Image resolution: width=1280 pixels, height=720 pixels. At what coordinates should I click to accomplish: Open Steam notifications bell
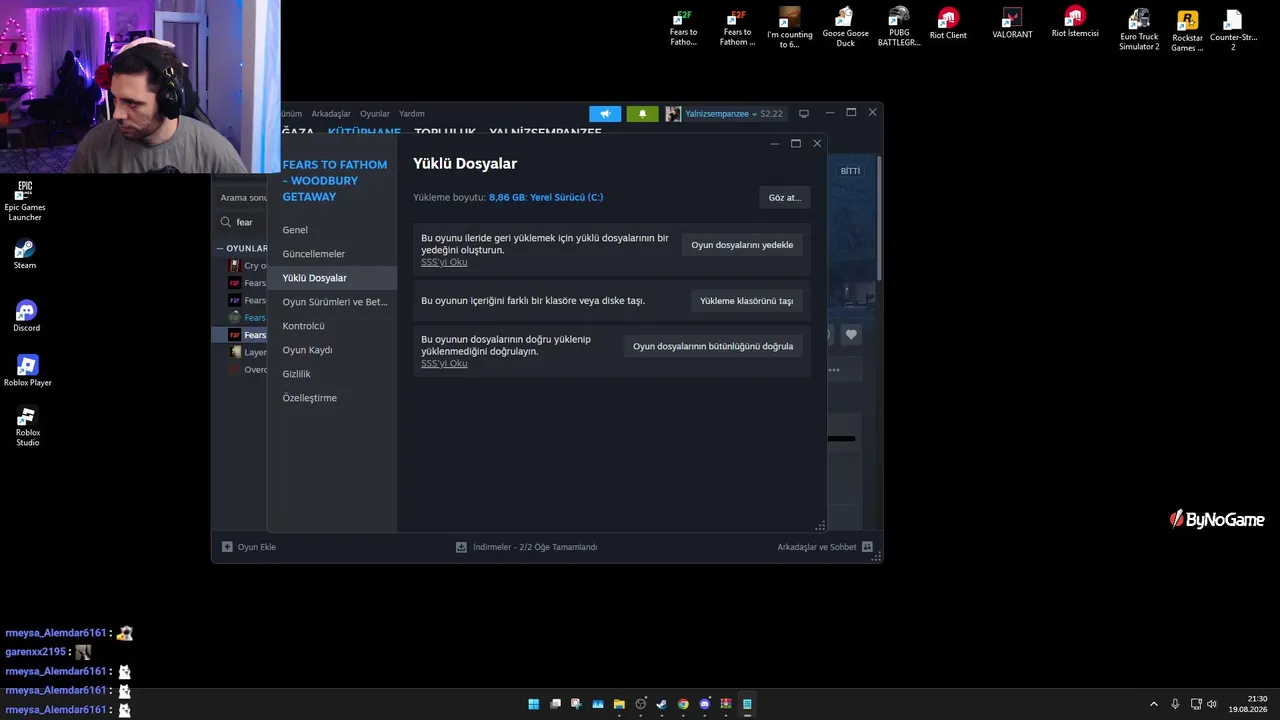642,114
